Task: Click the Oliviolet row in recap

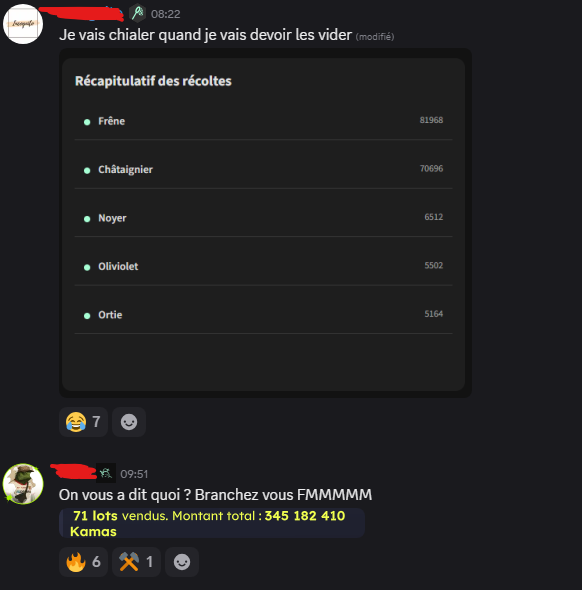Action: click(263, 266)
